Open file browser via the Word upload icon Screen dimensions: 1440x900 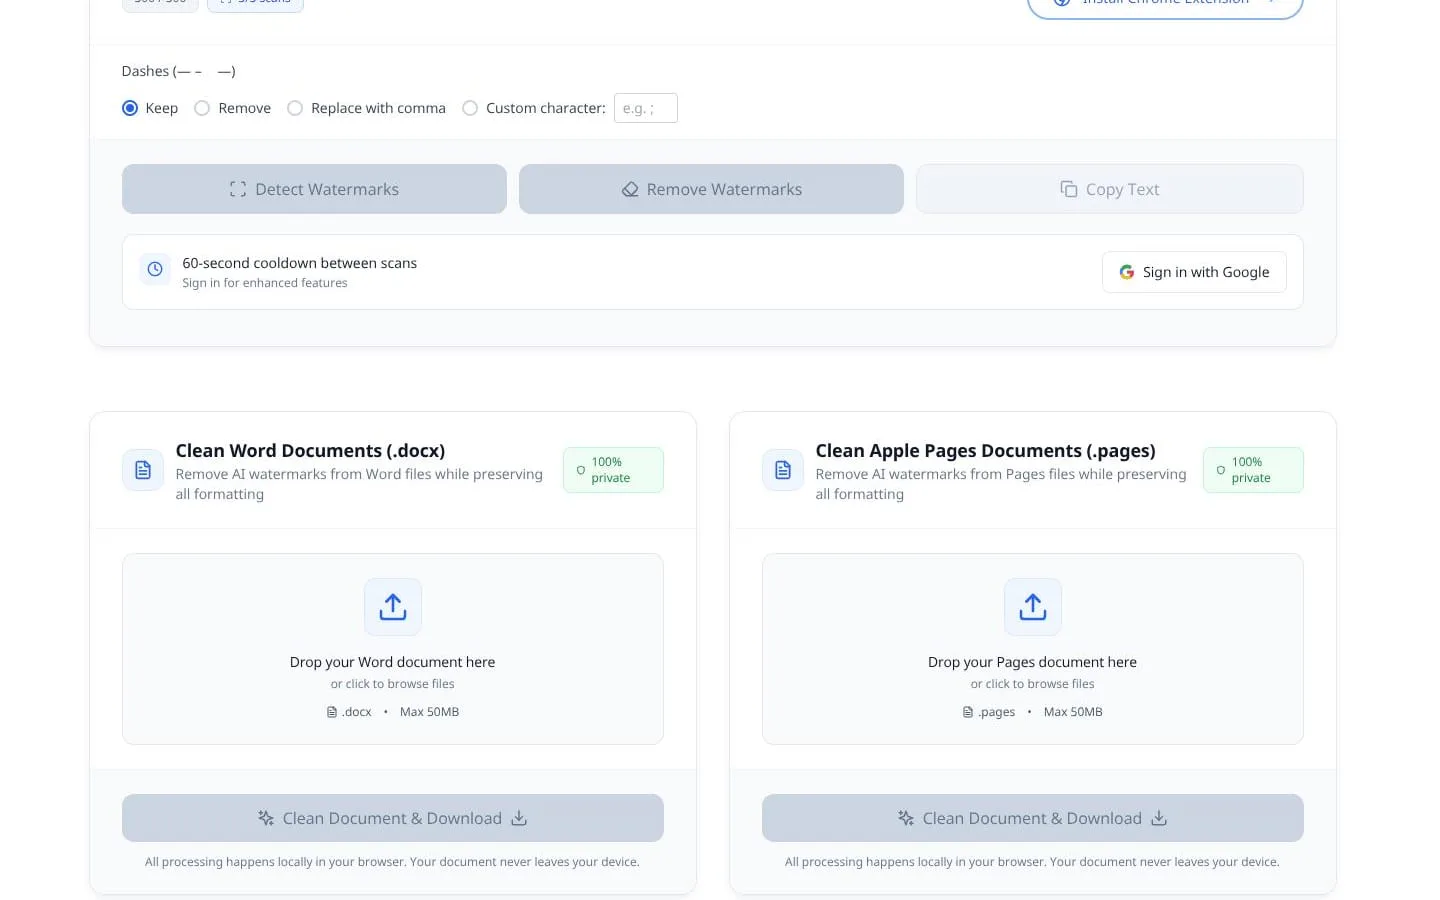[x=393, y=607]
